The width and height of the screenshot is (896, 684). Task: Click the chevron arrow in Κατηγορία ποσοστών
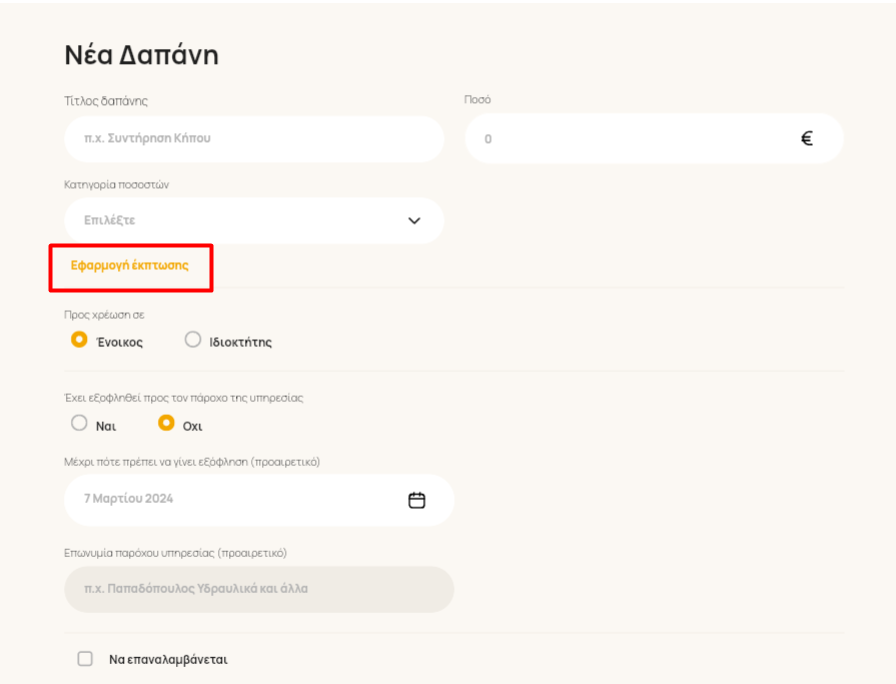click(414, 221)
